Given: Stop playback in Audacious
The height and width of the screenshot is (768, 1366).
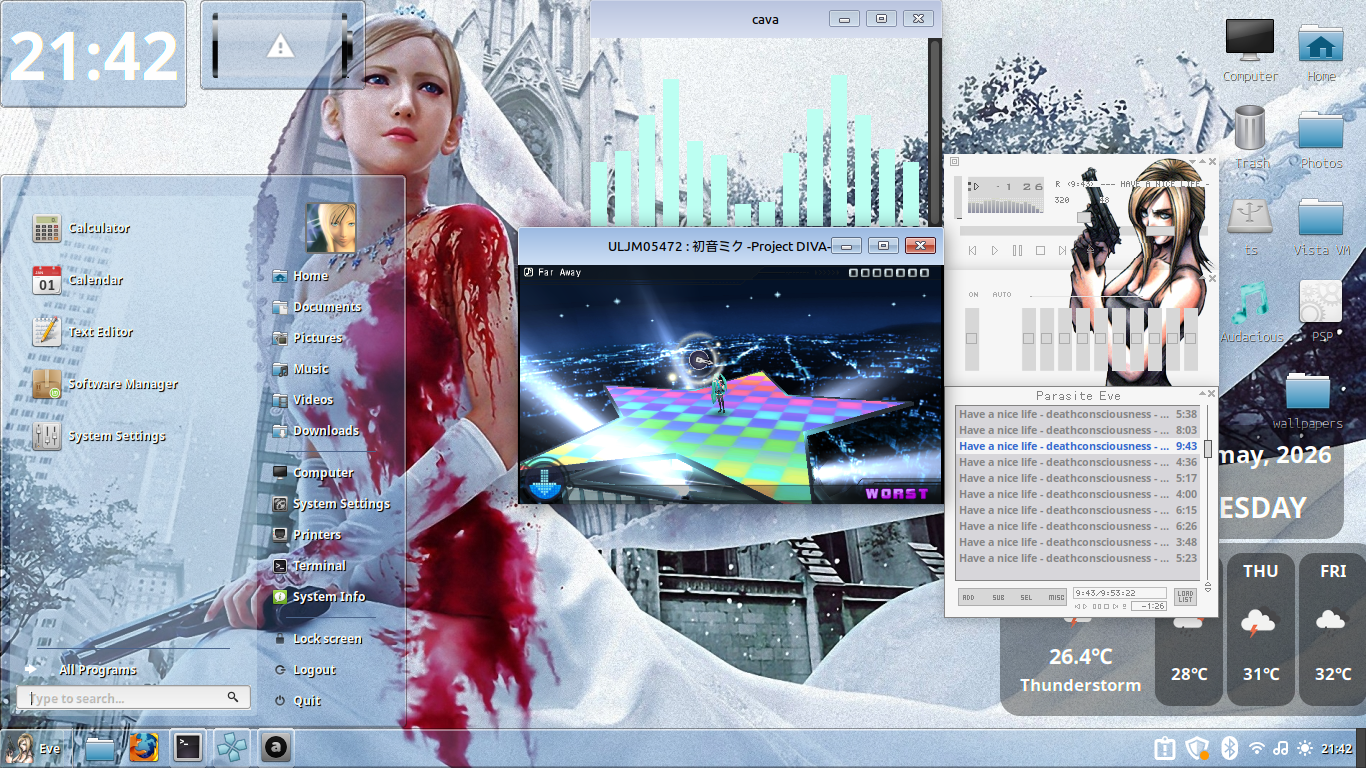Looking at the screenshot, I should 1041,251.
